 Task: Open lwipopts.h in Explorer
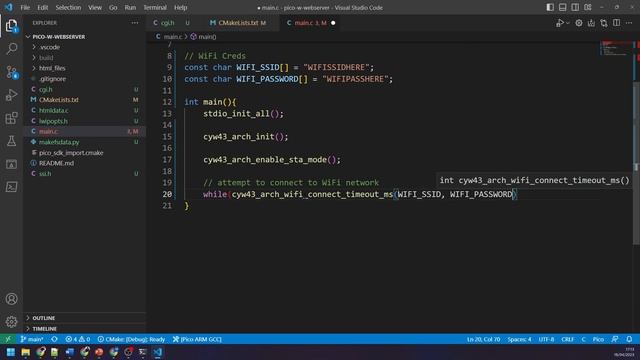coord(53,121)
